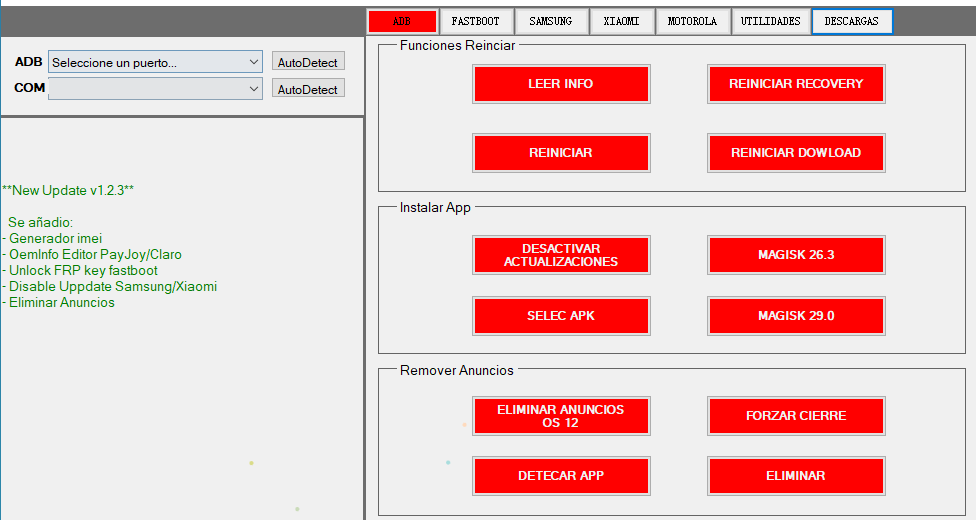976x520 pixels.
Task: Click DESACTIVAR ACTUALIZACIONES button
Action: pyautogui.click(x=561, y=255)
